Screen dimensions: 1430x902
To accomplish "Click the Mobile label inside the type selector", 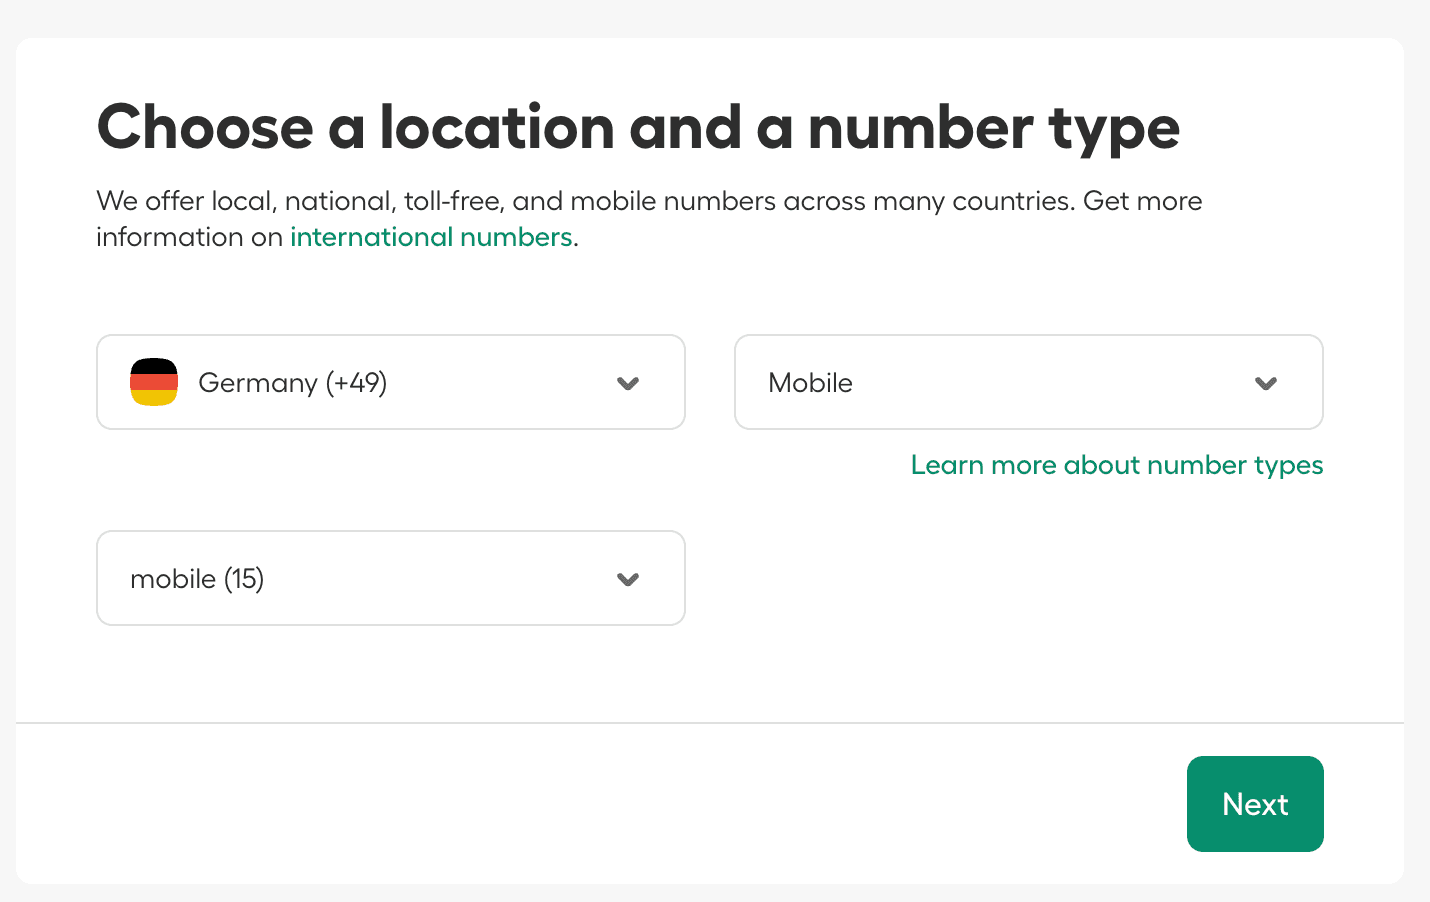I will [x=810, y=382].
